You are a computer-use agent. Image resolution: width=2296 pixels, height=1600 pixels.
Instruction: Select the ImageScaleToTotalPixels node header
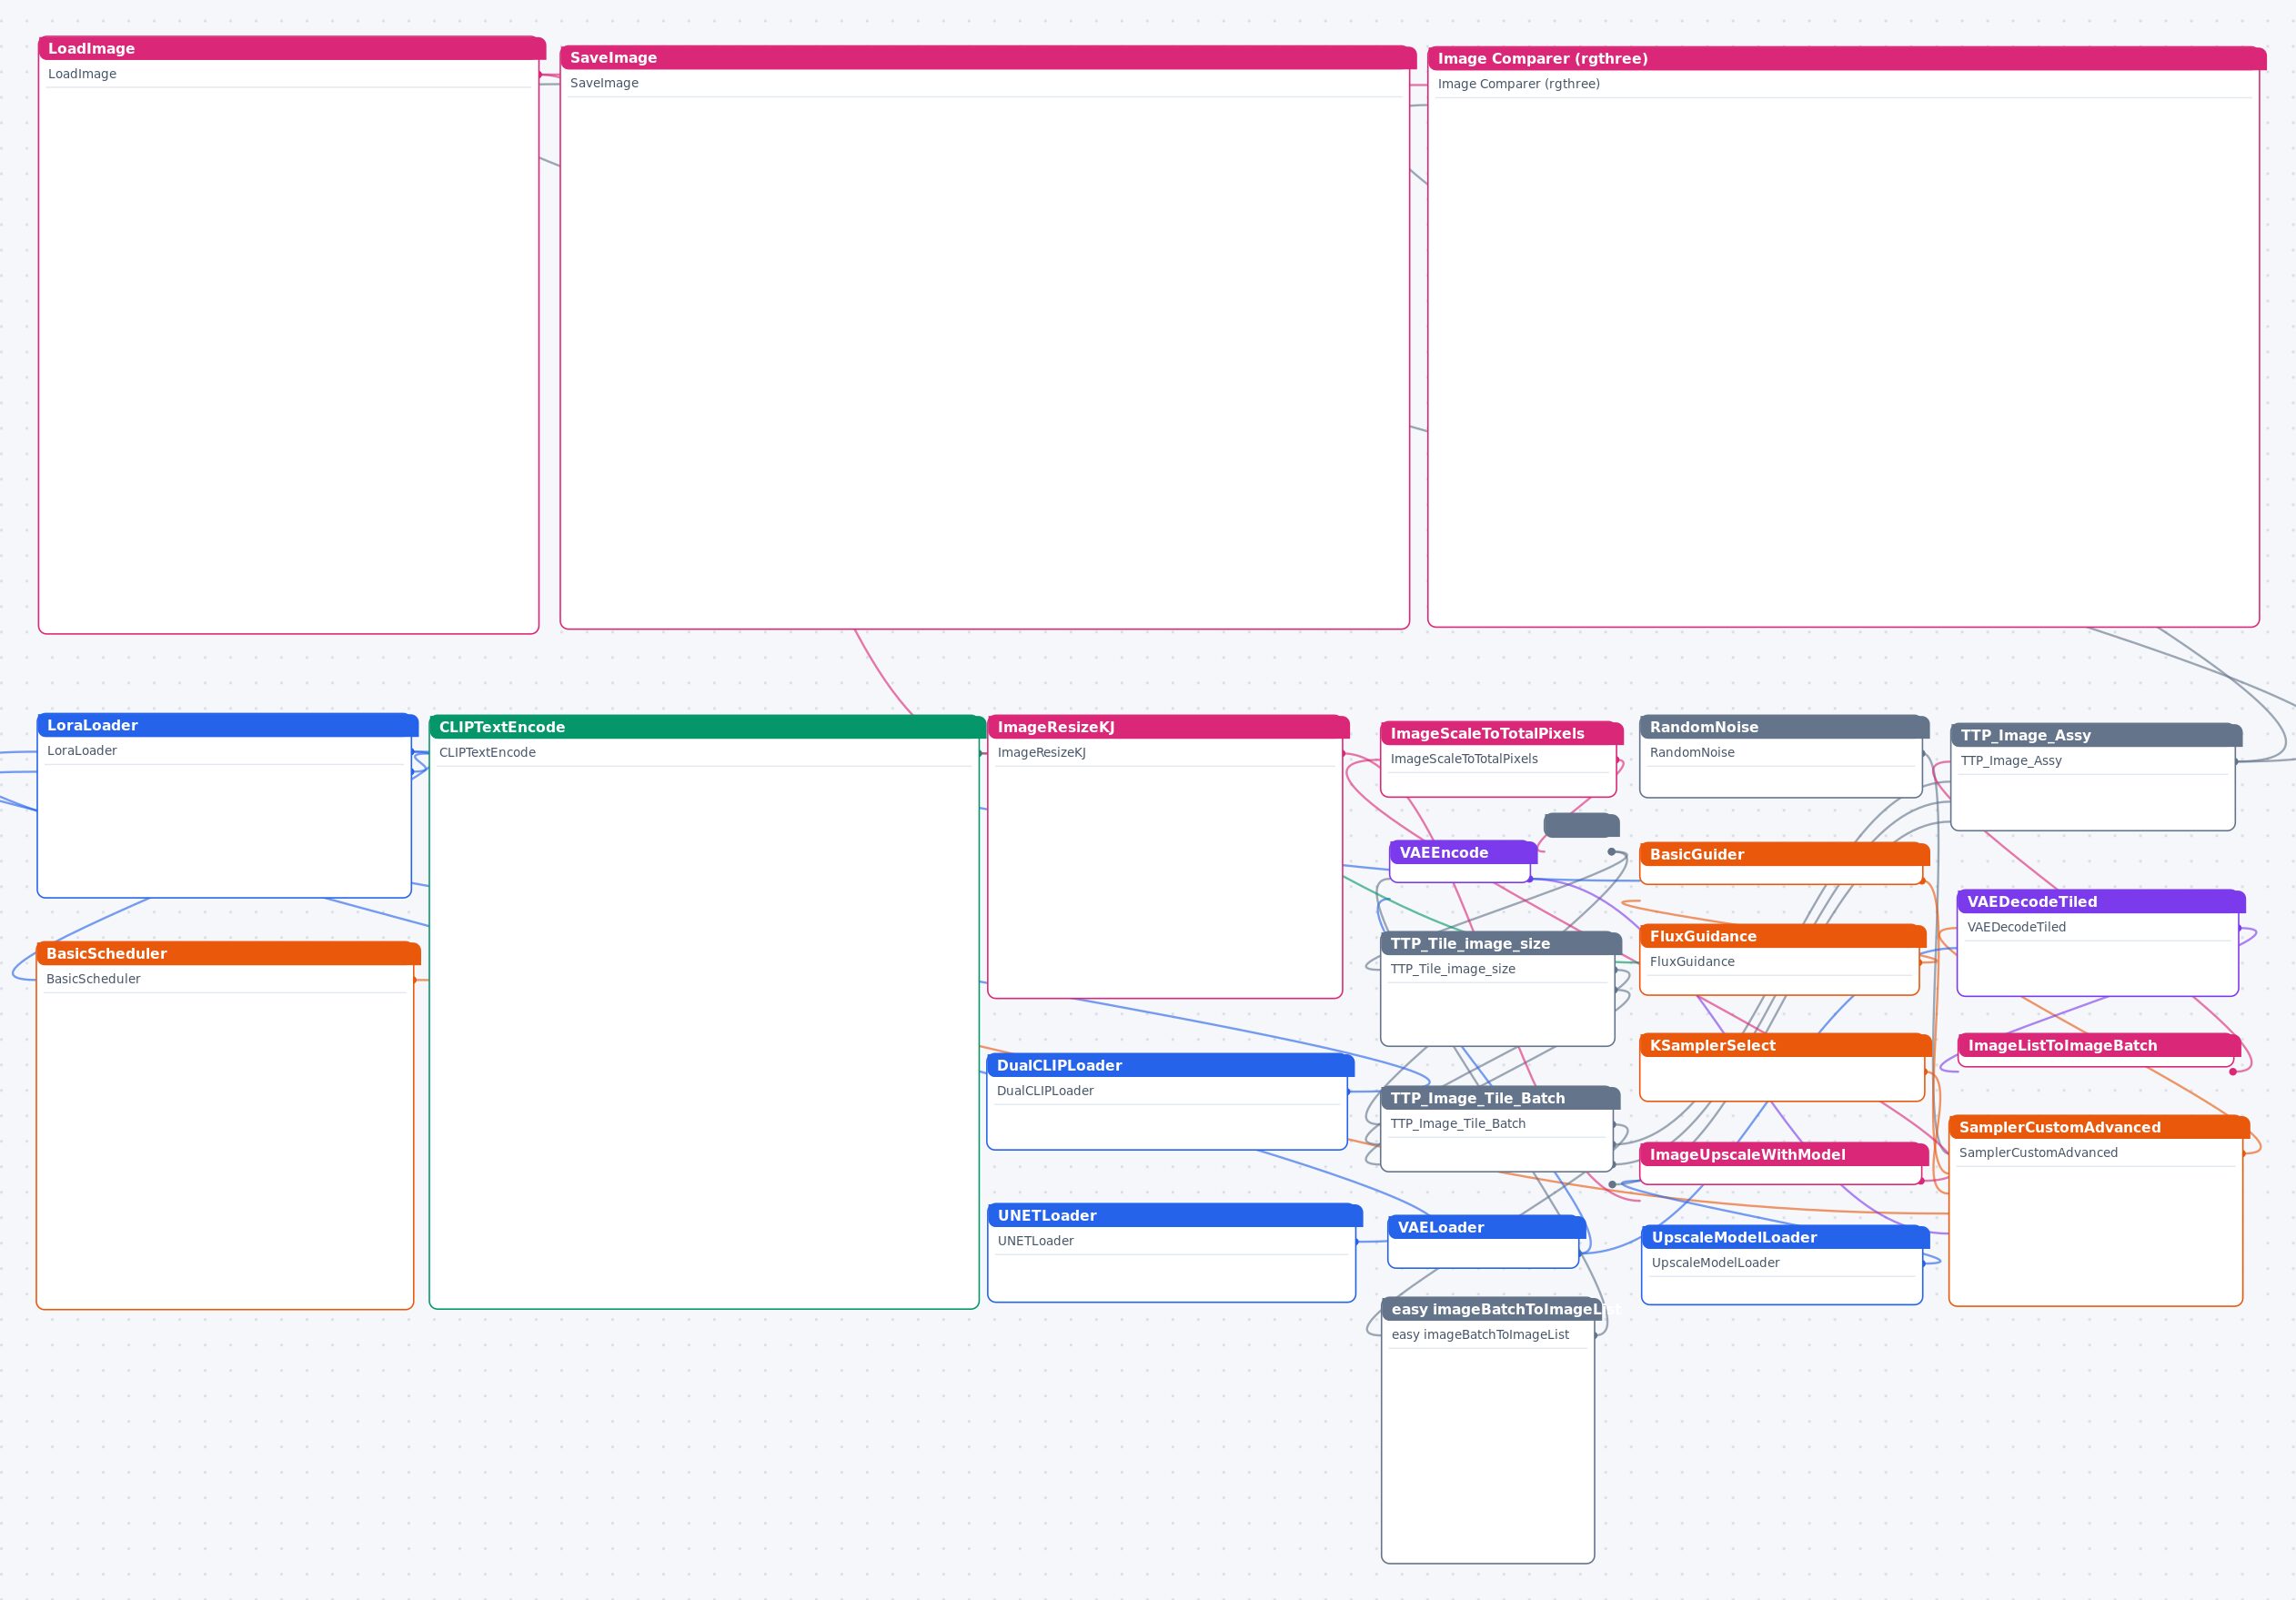coord(1501,733)
